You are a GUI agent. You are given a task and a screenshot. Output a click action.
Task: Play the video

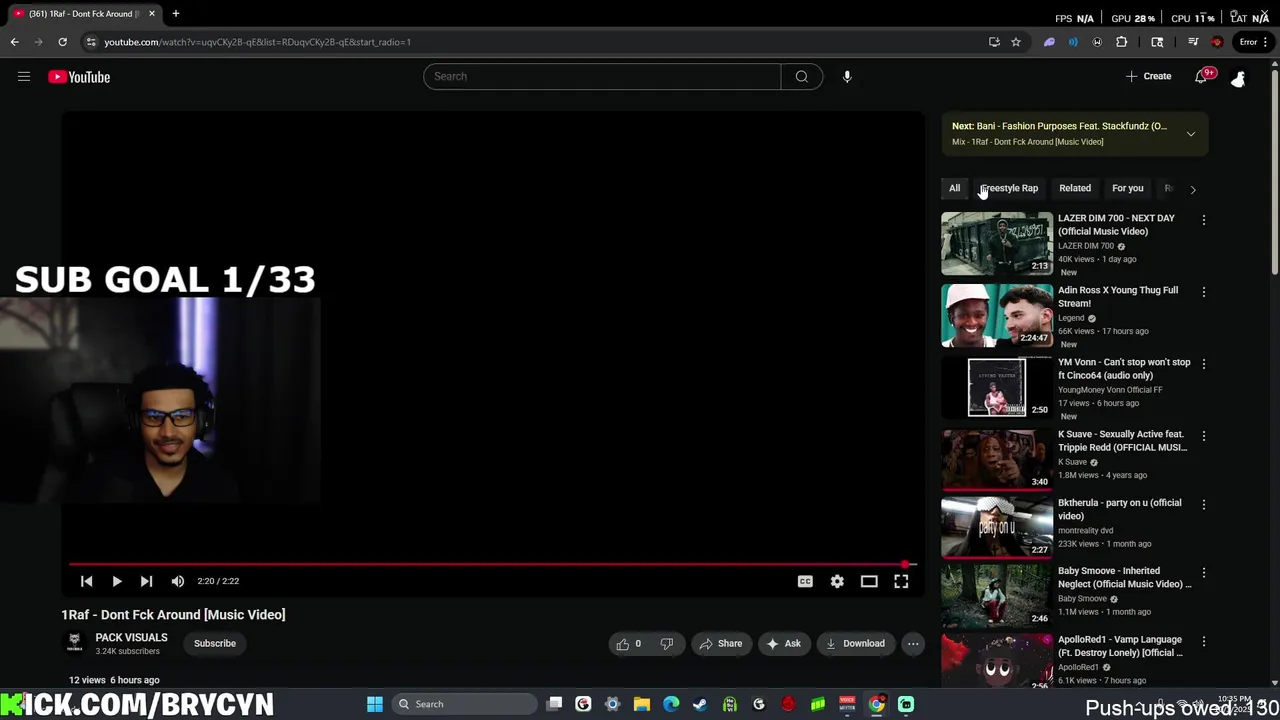coord(116,581)
